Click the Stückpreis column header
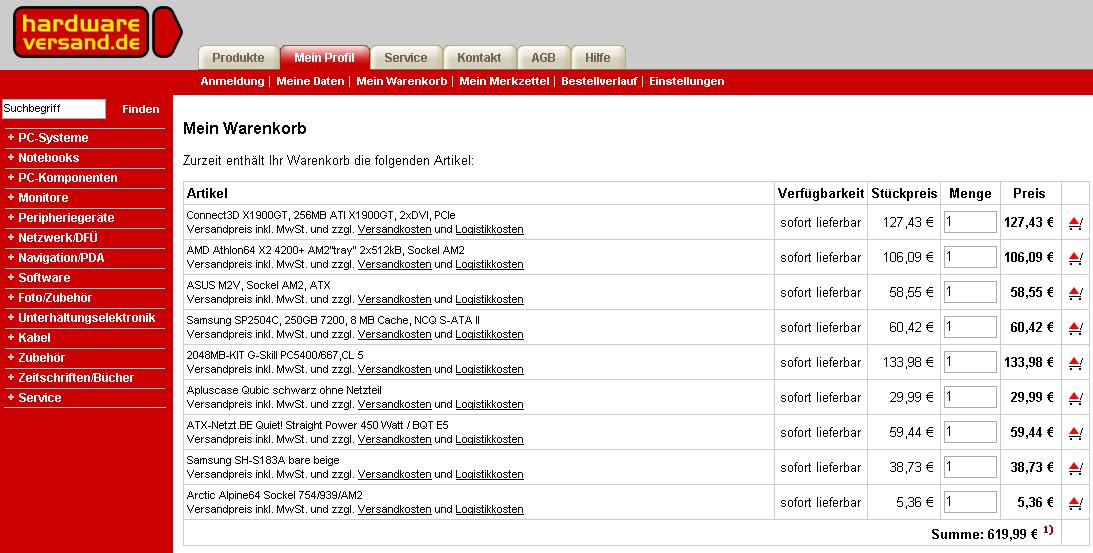Viewport: 1093px width, 553px height. click(x=904, y=193)
